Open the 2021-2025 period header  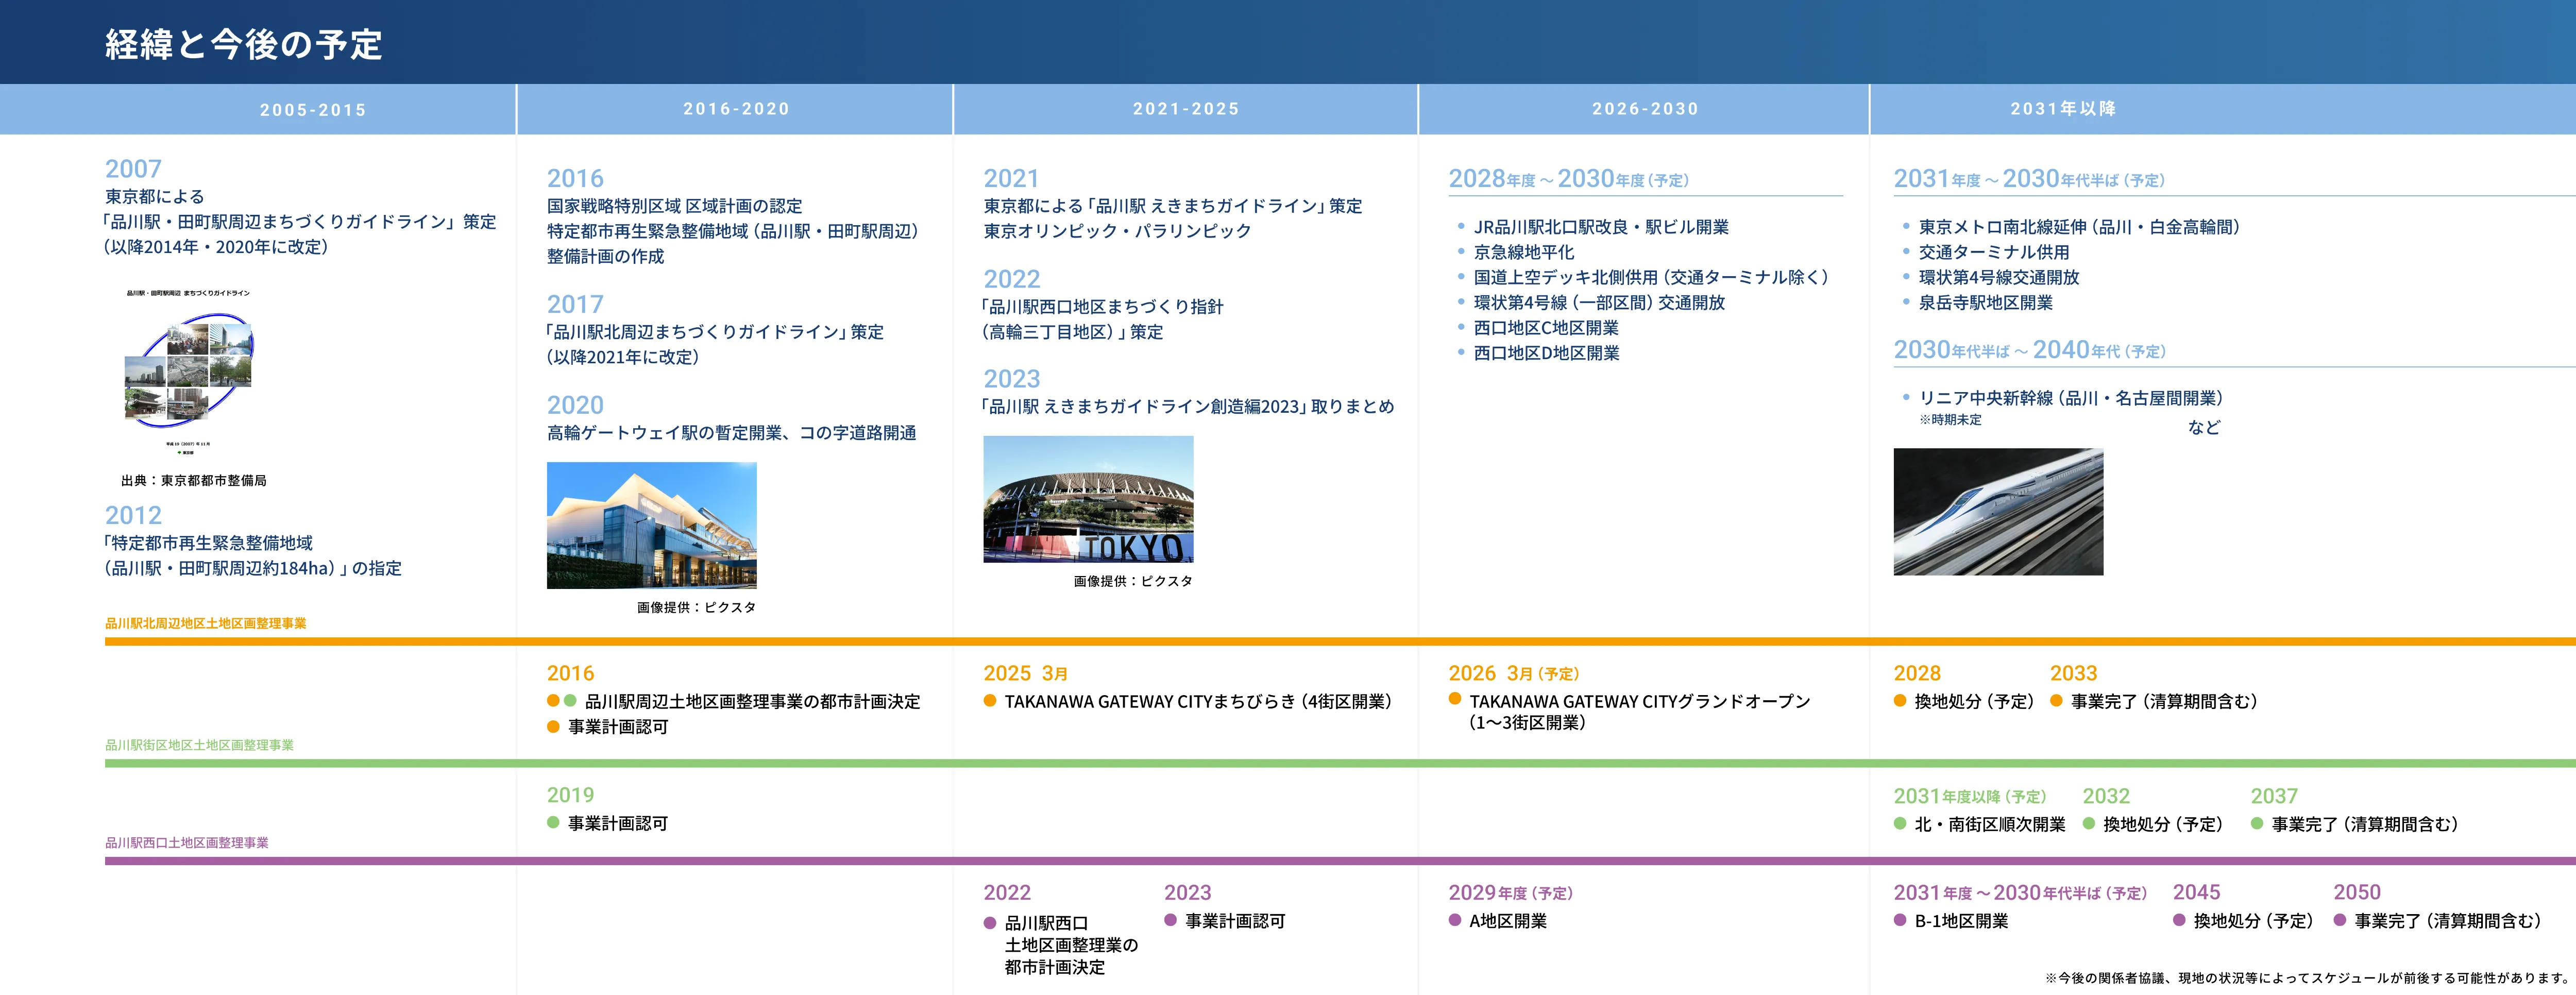pos(1186,109)
